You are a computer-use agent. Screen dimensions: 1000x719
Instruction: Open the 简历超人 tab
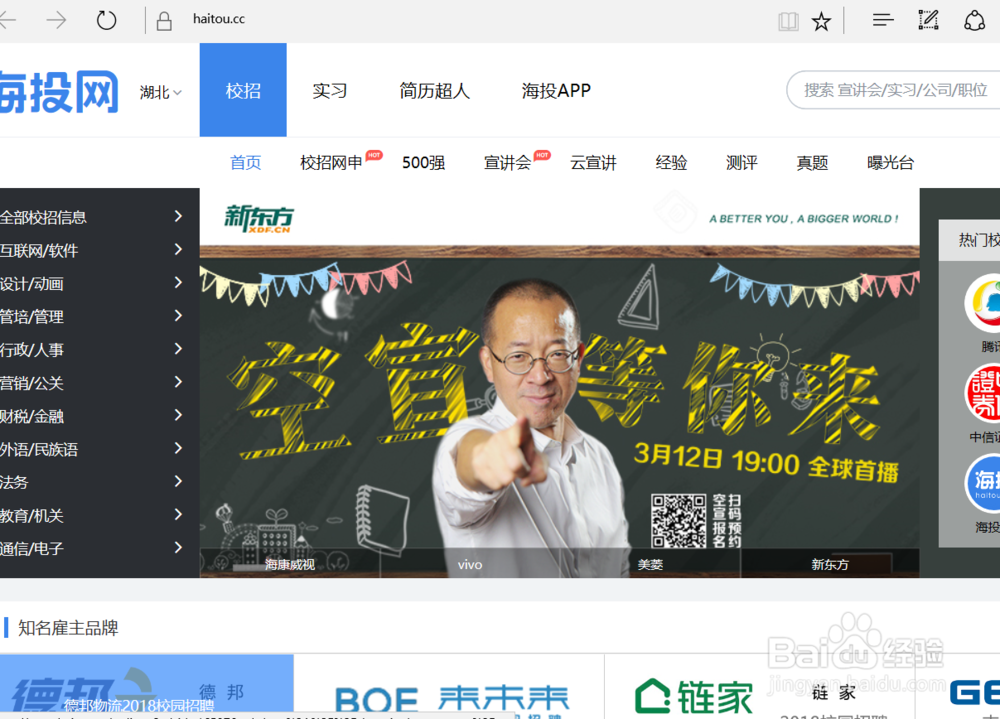(x=434, y=91)
